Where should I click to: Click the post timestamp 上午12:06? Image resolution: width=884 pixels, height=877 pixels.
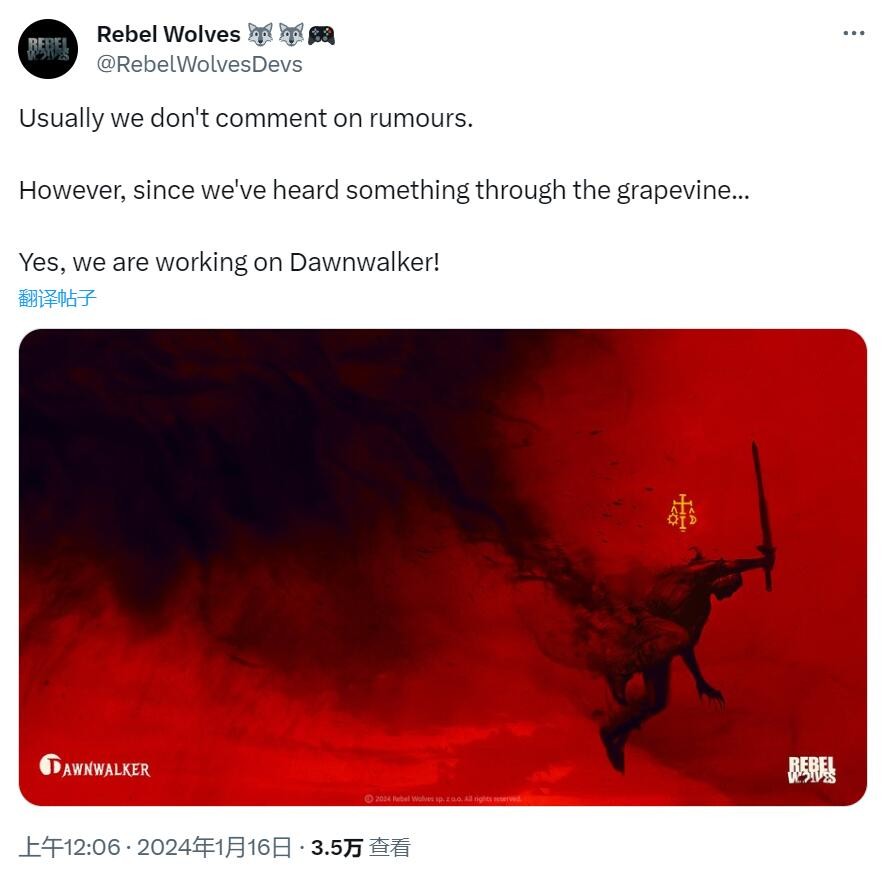coord(70,847)
